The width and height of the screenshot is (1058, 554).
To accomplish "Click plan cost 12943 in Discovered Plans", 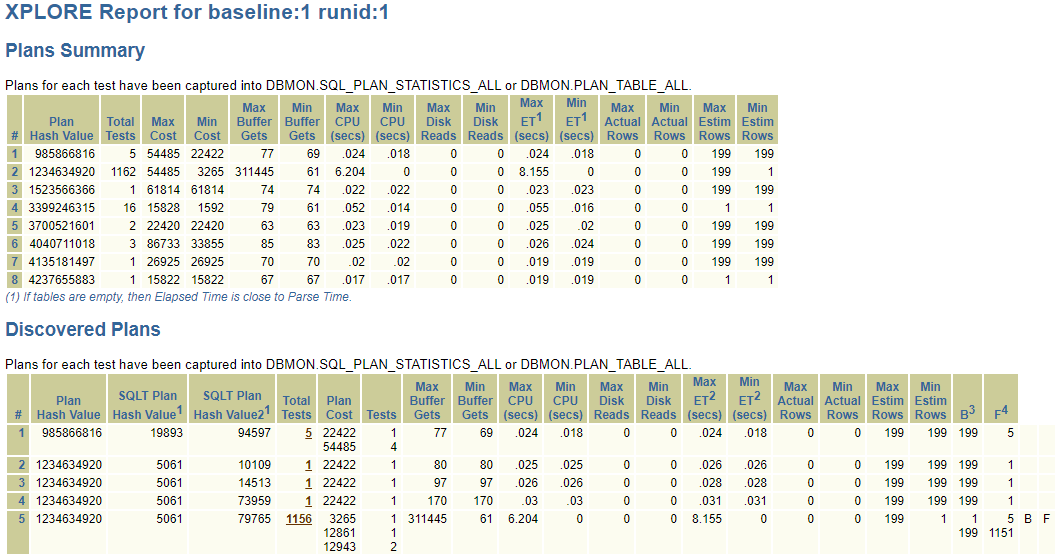I will pyautogui.click(x=339, y=547).
